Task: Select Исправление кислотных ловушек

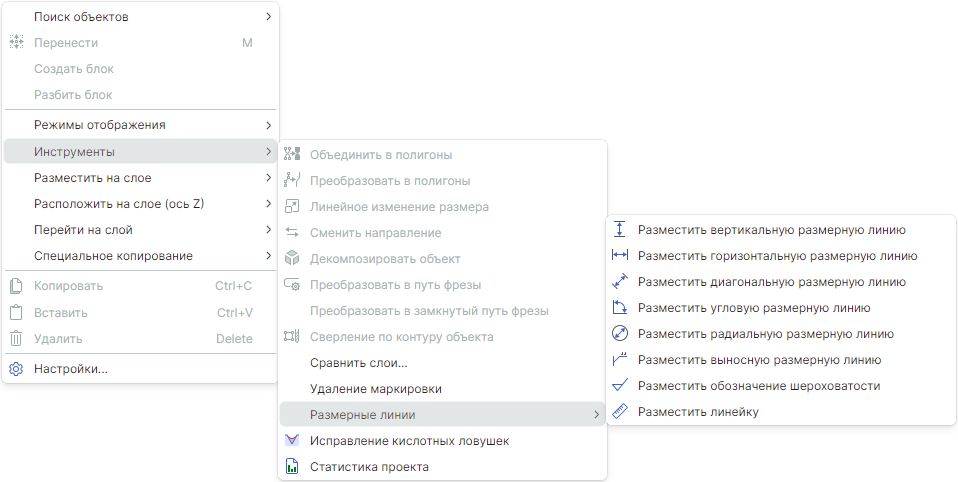Action: click(x=443, y=440)
